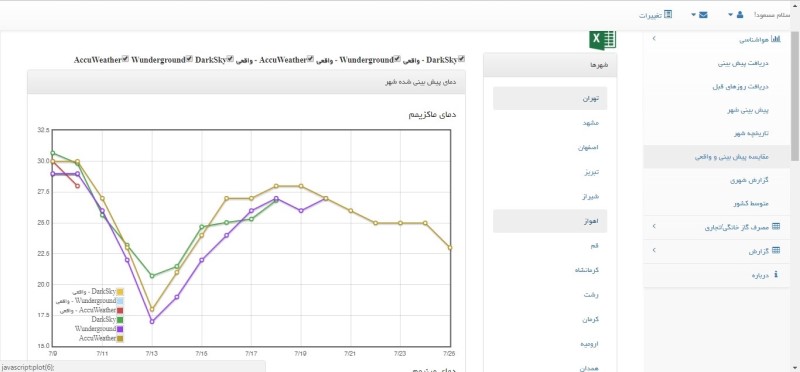Click the تغییرات changes icon
The image size is (800, 372).
(x=667, y=14)
